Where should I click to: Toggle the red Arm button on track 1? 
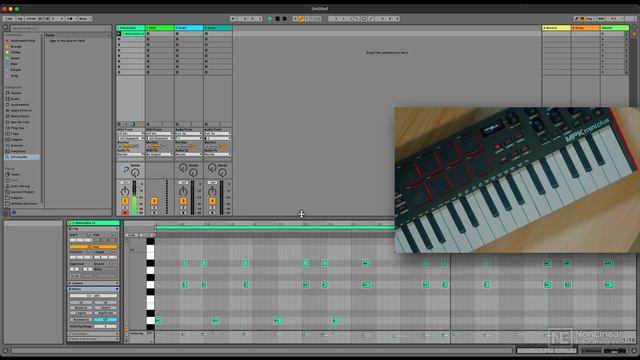pos(125,213)
